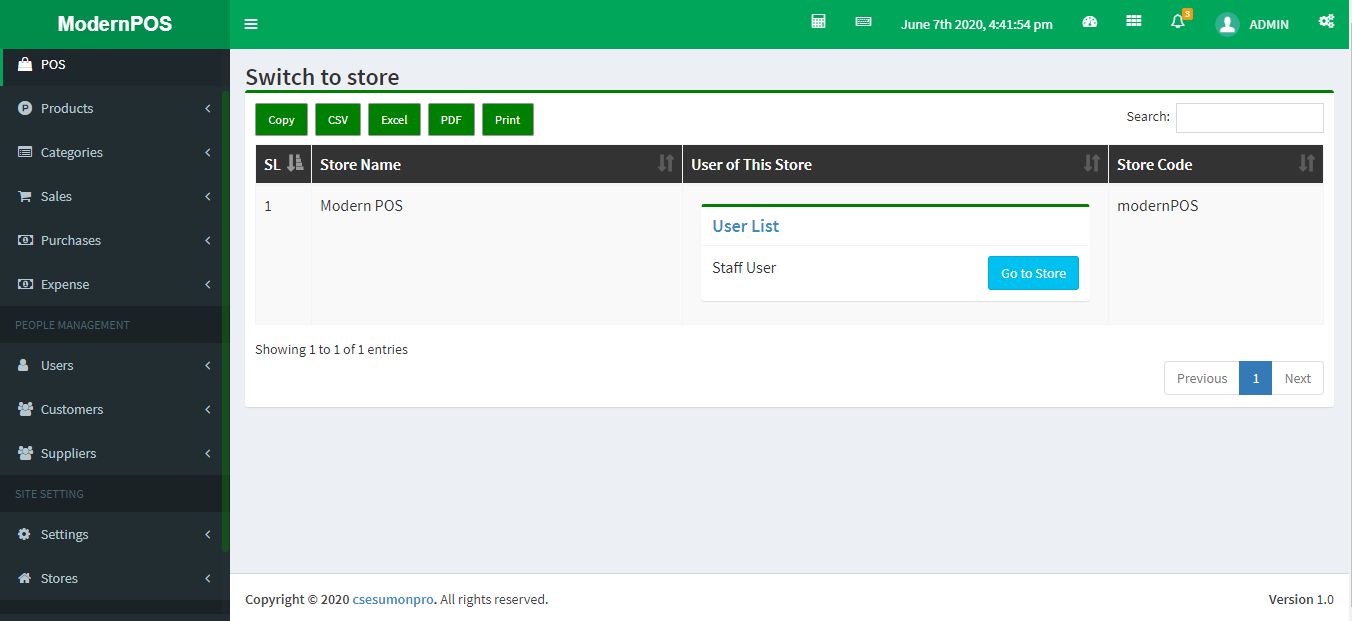Sort by User of This Store arrows

tap(1092, 163)
